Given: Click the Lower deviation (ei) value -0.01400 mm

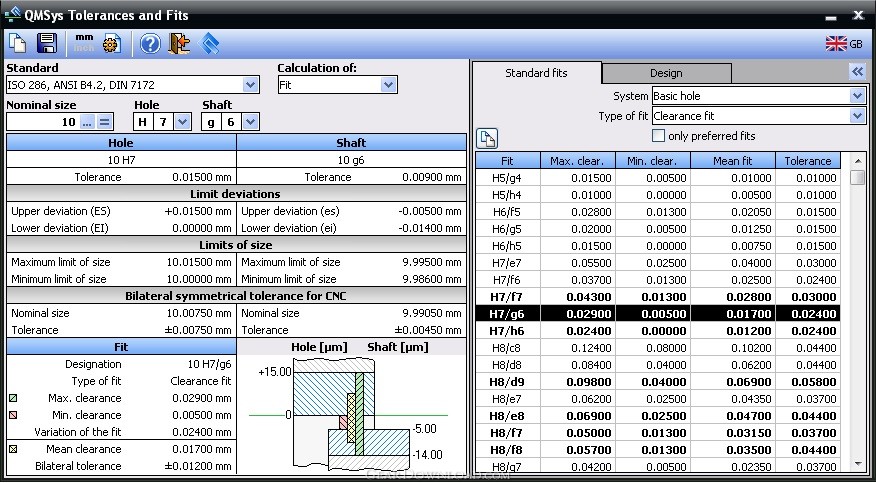Looking at the screenshot, I should pyautogui.click(x=431, y=228).
